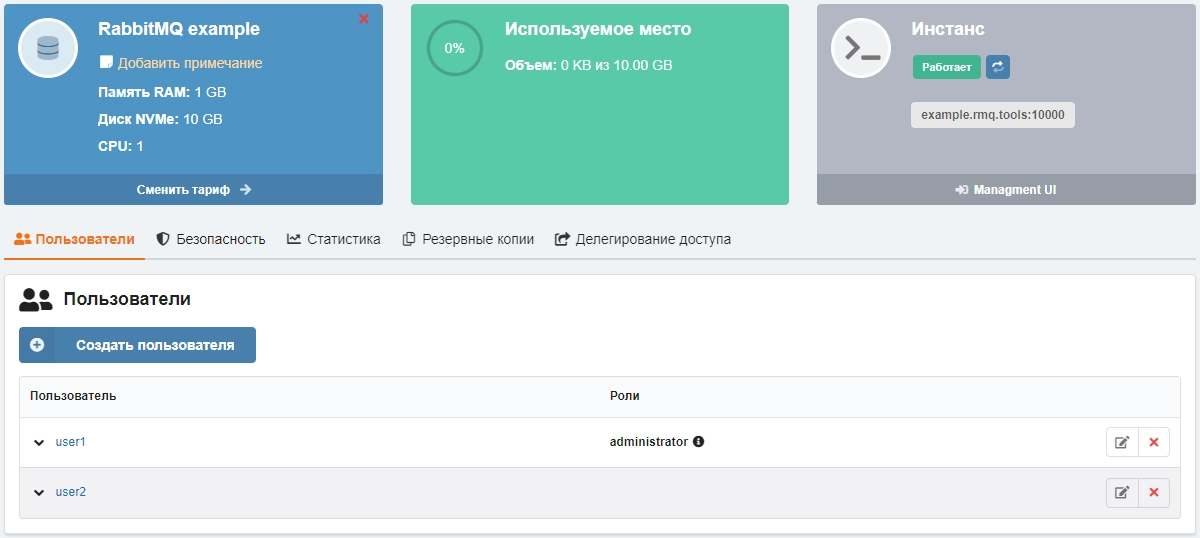The width and height of the screenshot is (1200, 538).
Task: Click Сменить тариф button
Action: 194,189
